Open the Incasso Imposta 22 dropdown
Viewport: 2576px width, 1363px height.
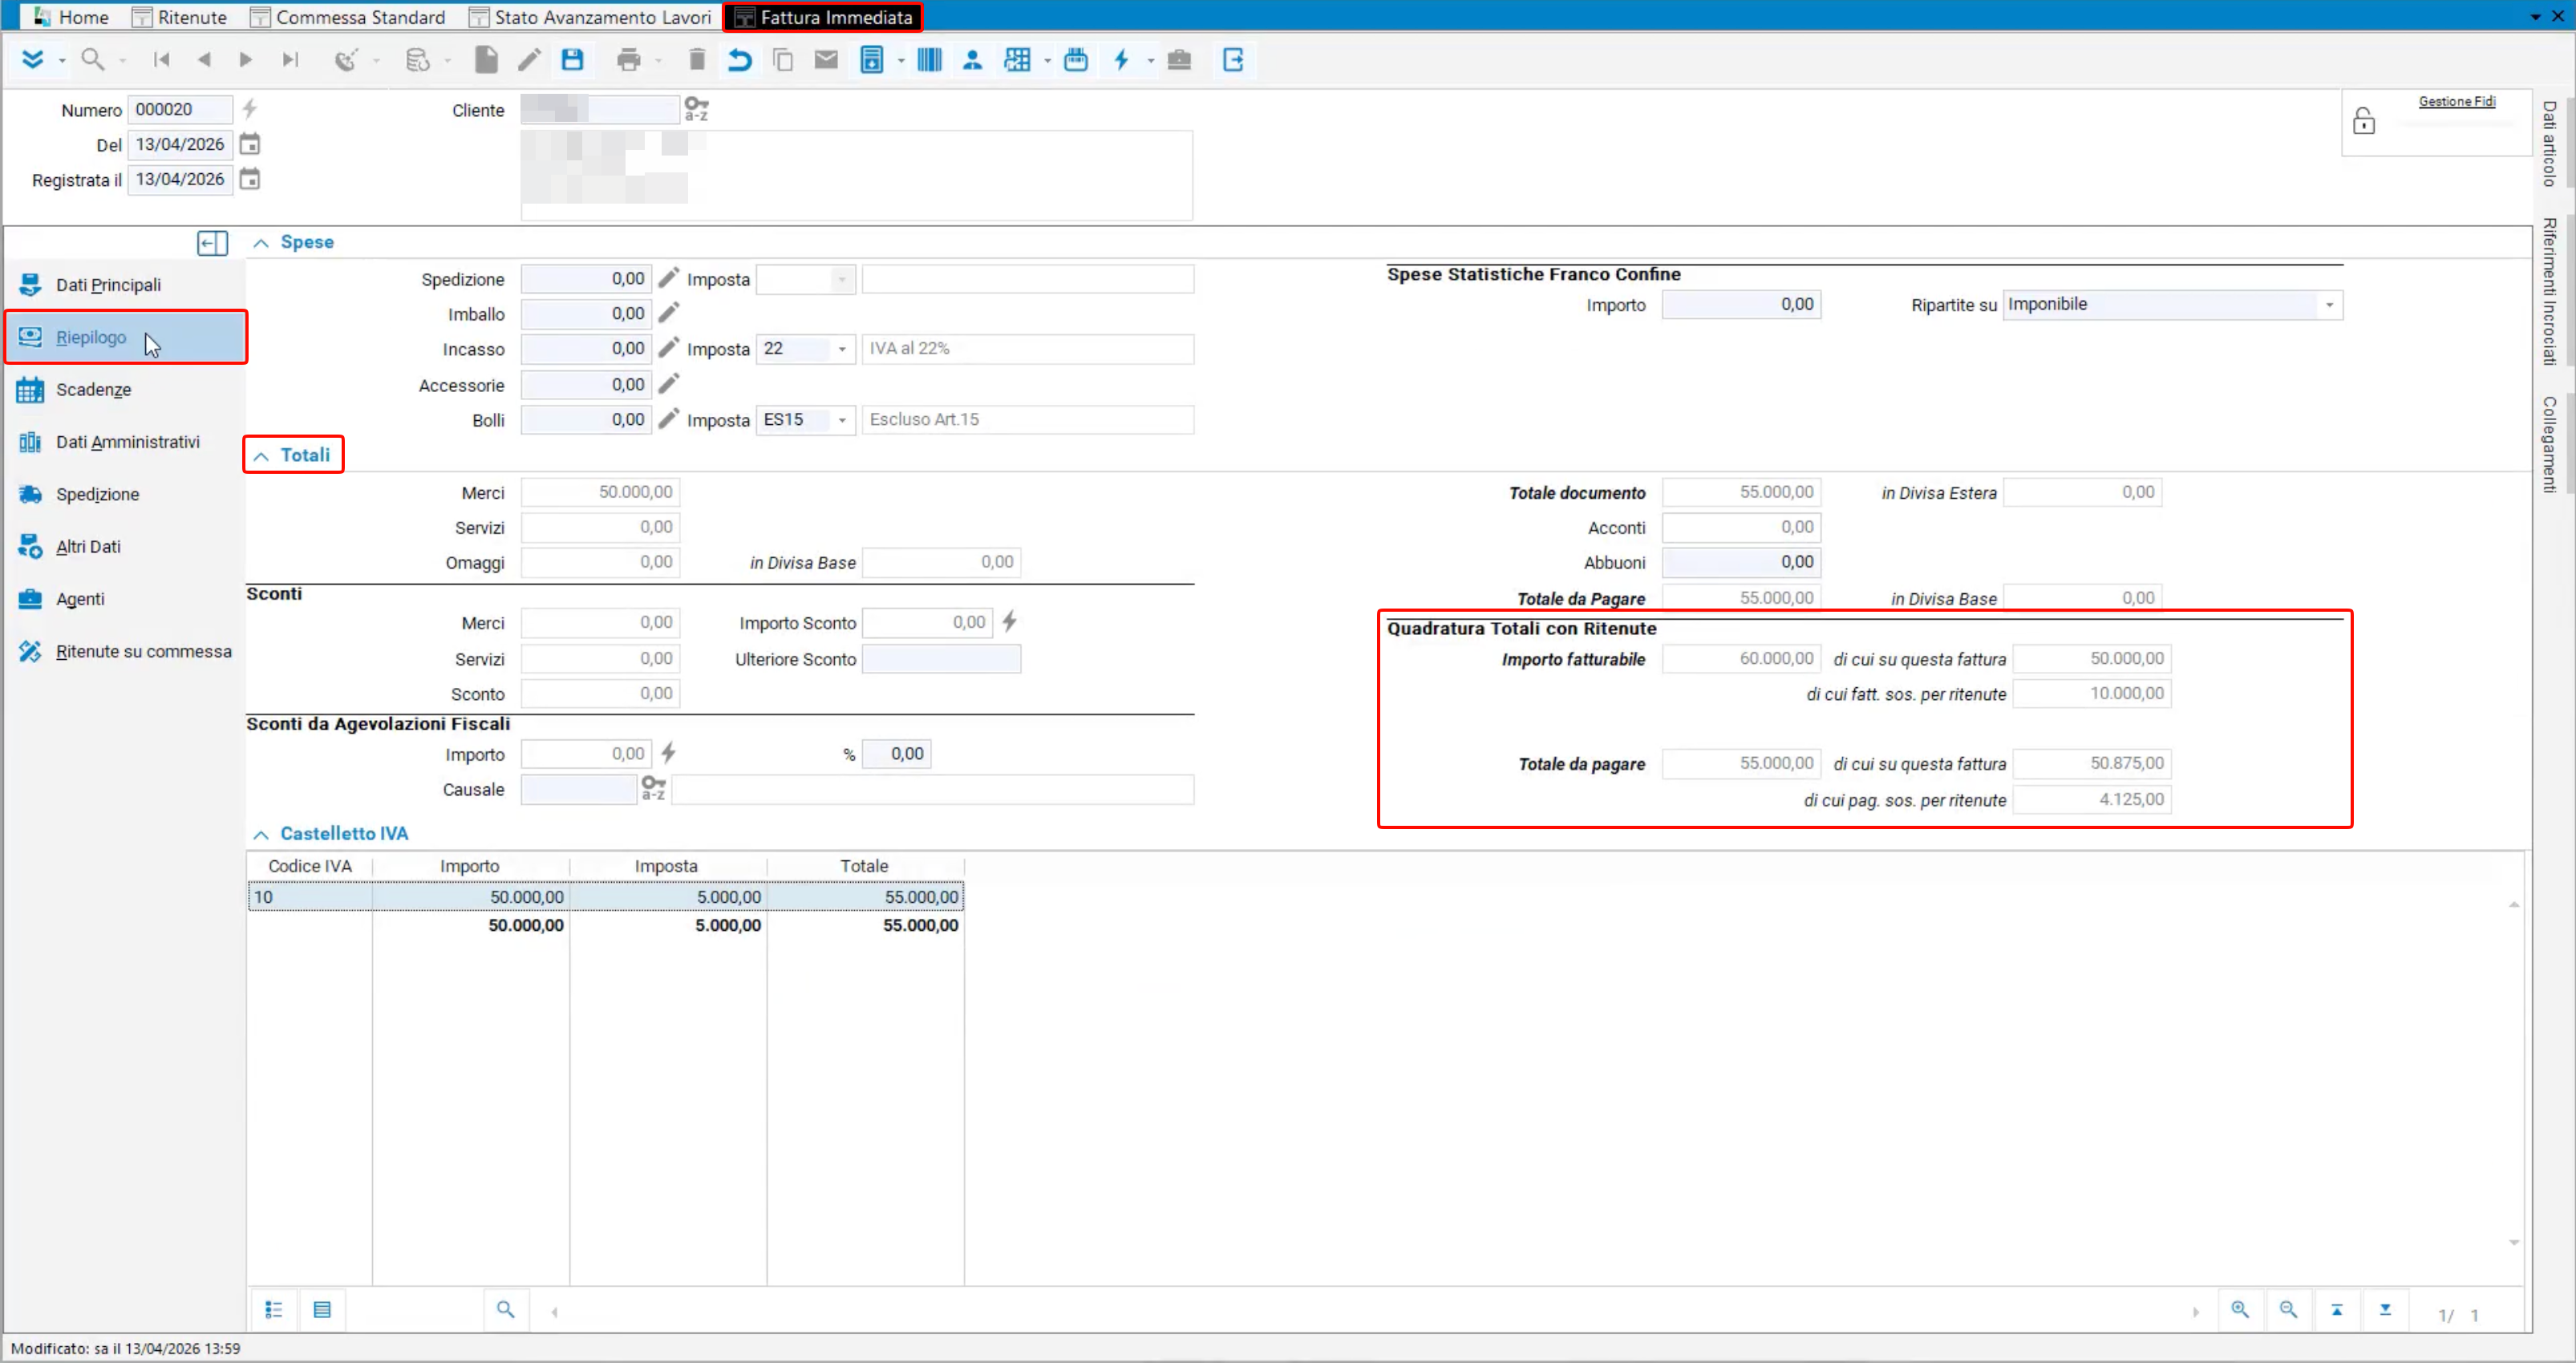(842, 349)
